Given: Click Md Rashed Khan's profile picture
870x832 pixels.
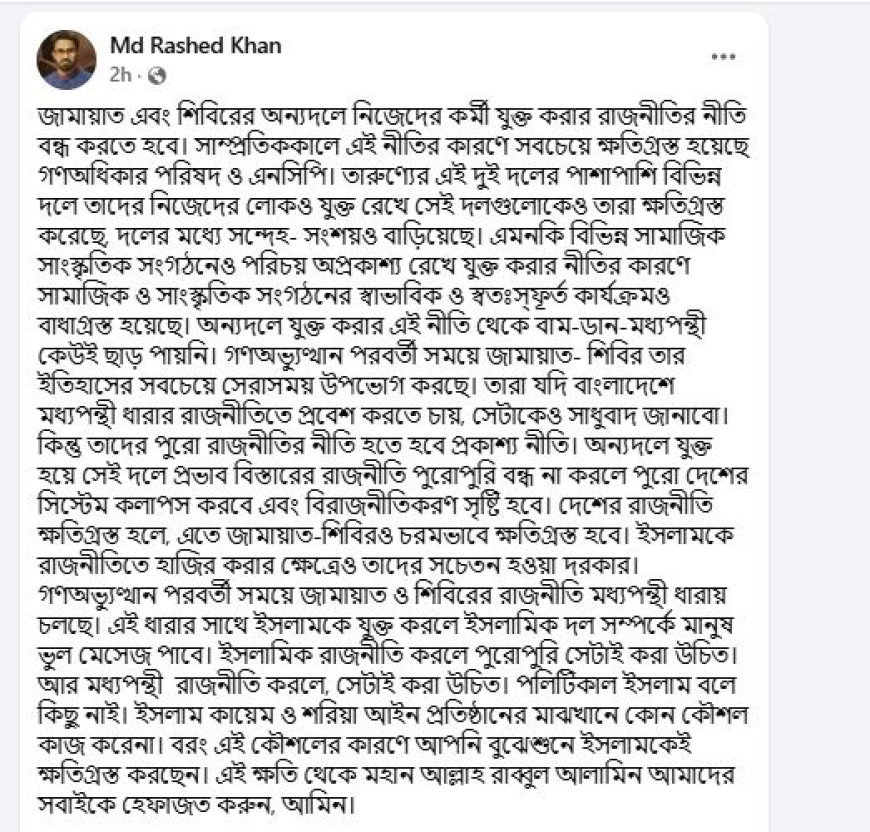Looking at the screenshot, I should pos(67,58).
